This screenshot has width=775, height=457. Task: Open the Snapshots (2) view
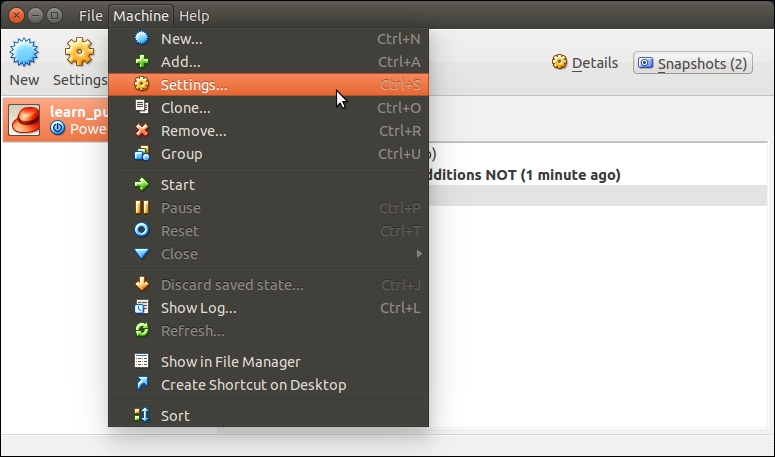pos(692,63)
